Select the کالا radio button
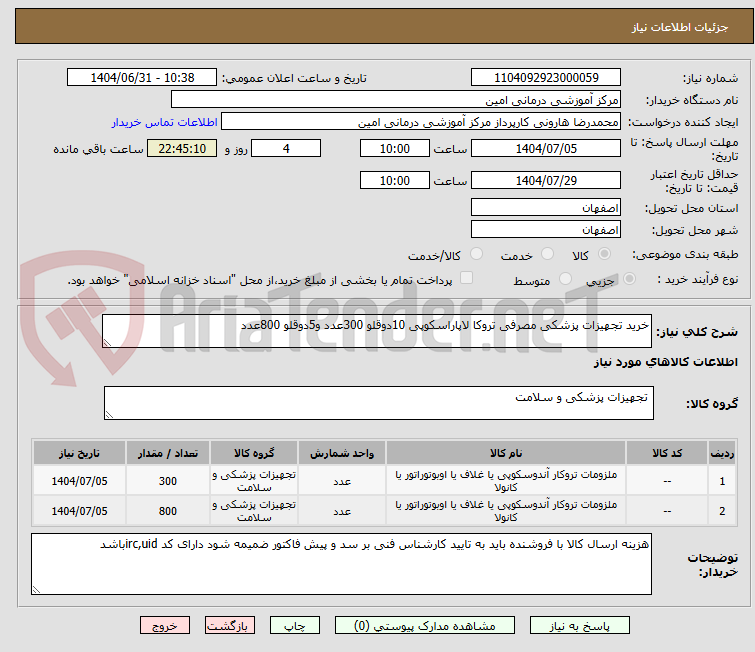The width and height of the screenshot is (755, 652). [604, 254]
